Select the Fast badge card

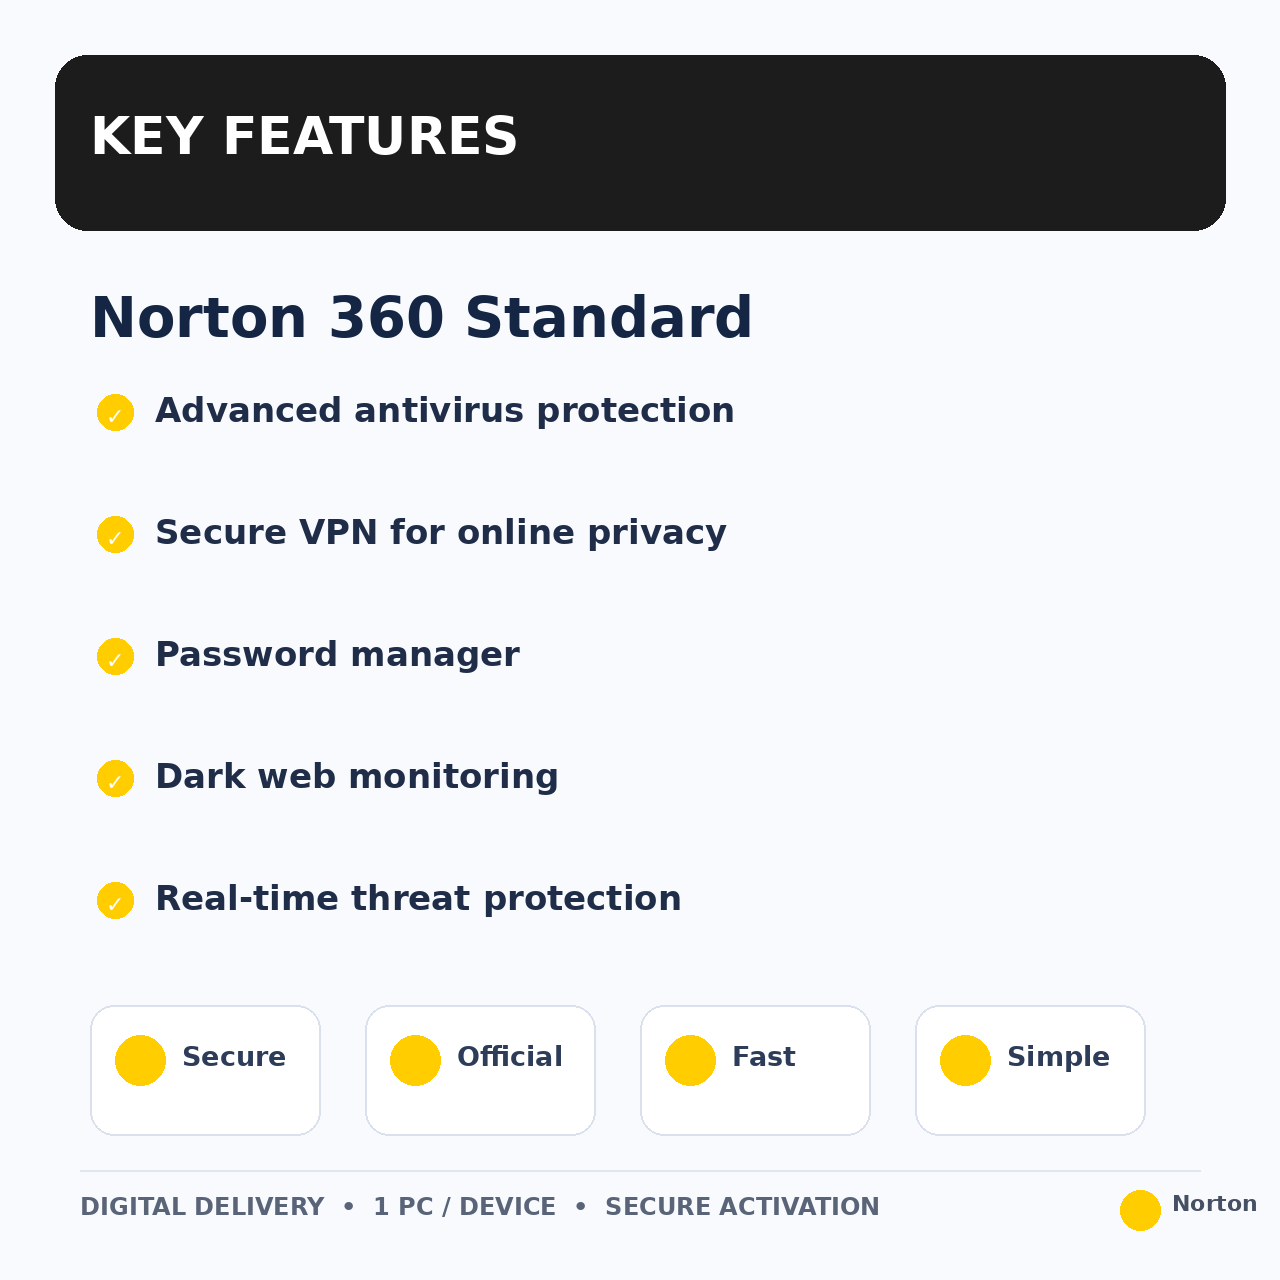(755, 1070)
